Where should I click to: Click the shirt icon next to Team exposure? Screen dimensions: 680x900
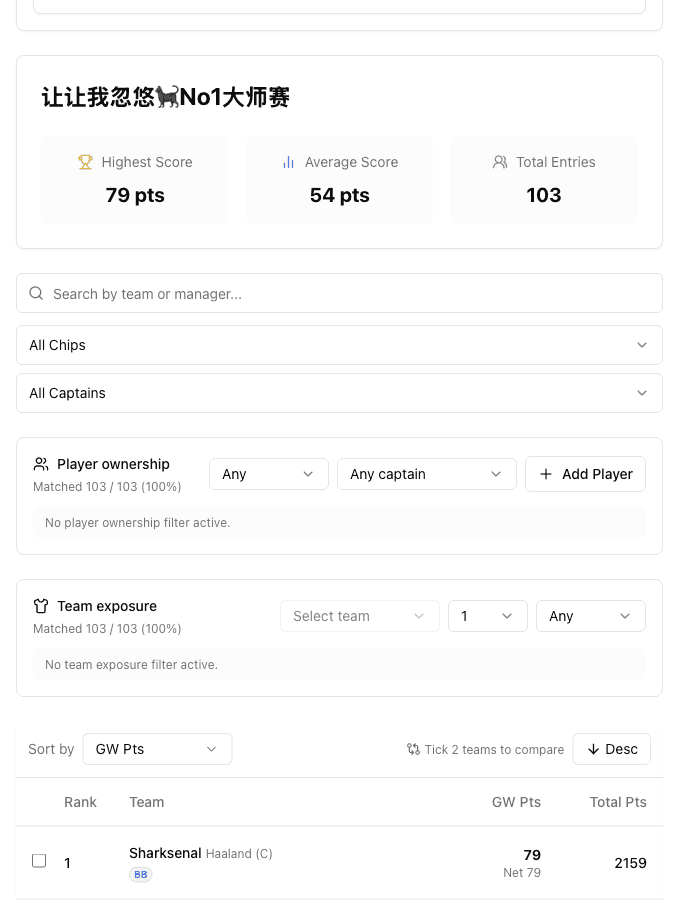click(41, 606)
